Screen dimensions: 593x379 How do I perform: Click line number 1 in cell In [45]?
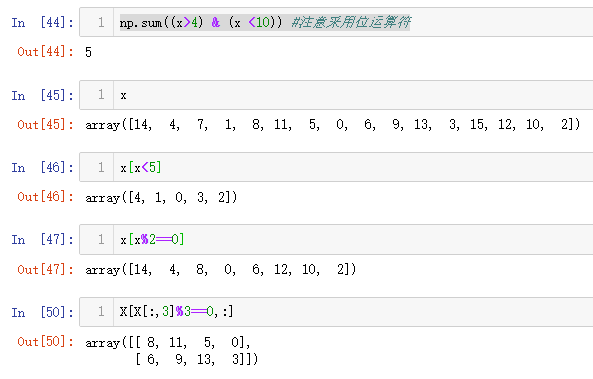click(x=101, y=95)
